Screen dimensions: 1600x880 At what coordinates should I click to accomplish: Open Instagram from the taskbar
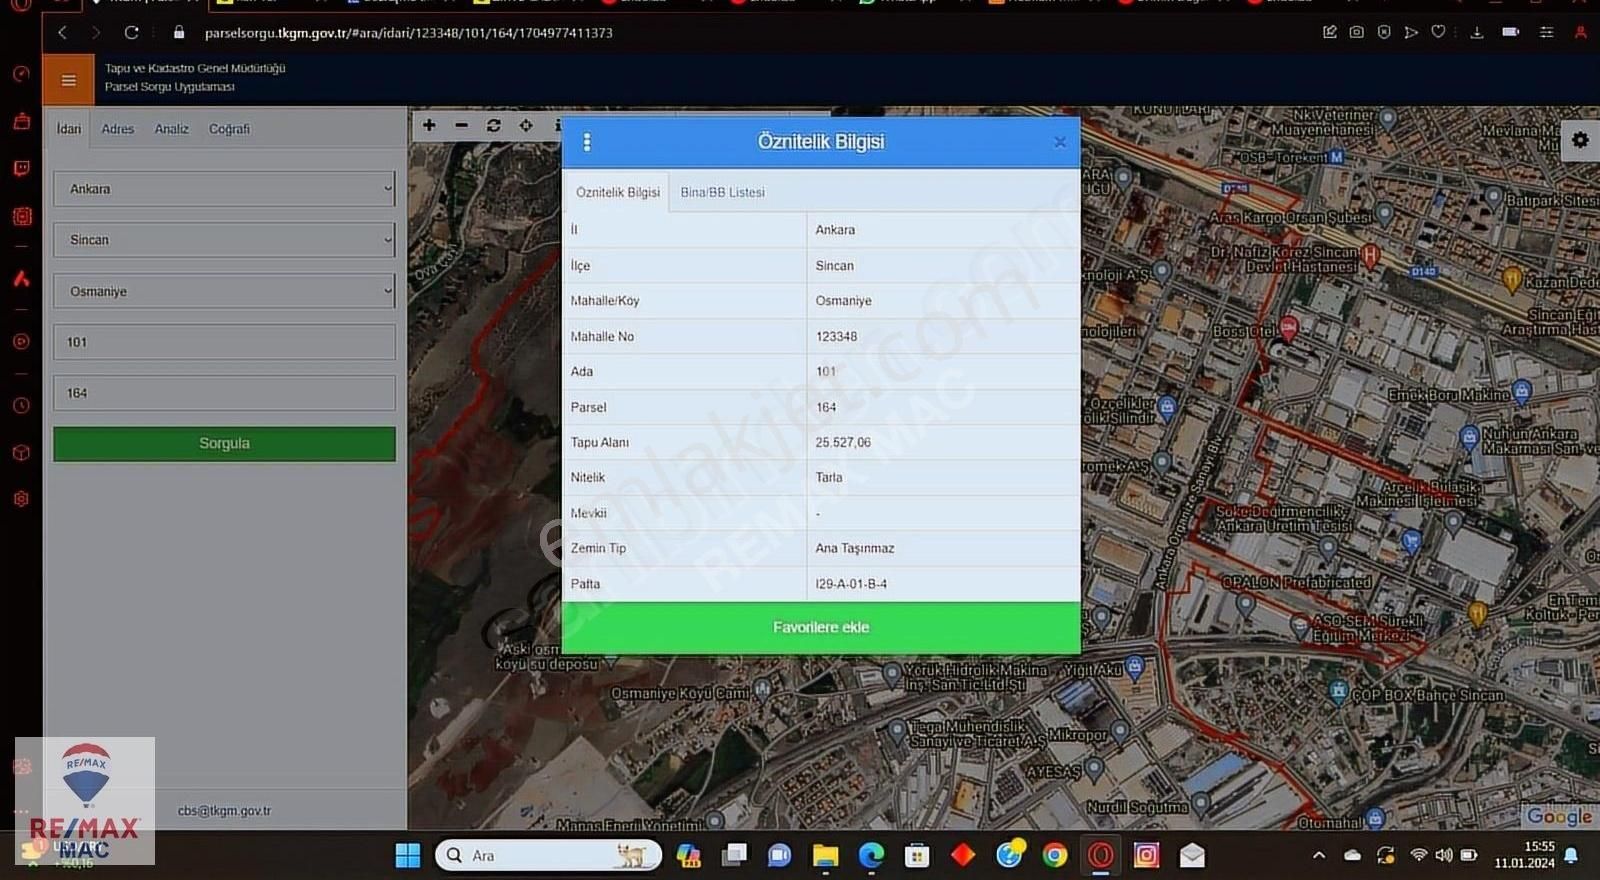click(x=1146, y=855)
